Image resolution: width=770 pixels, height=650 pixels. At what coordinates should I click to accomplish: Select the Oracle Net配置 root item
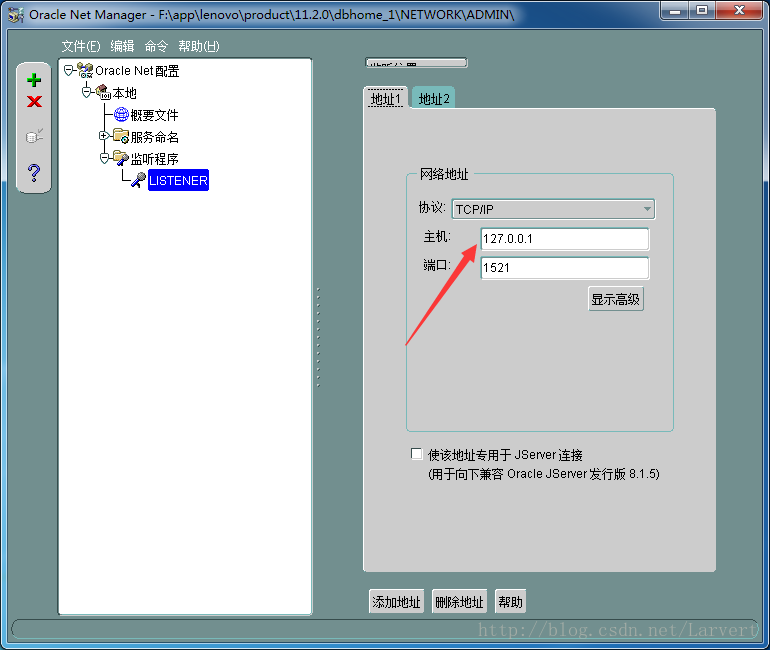[137, 71]
